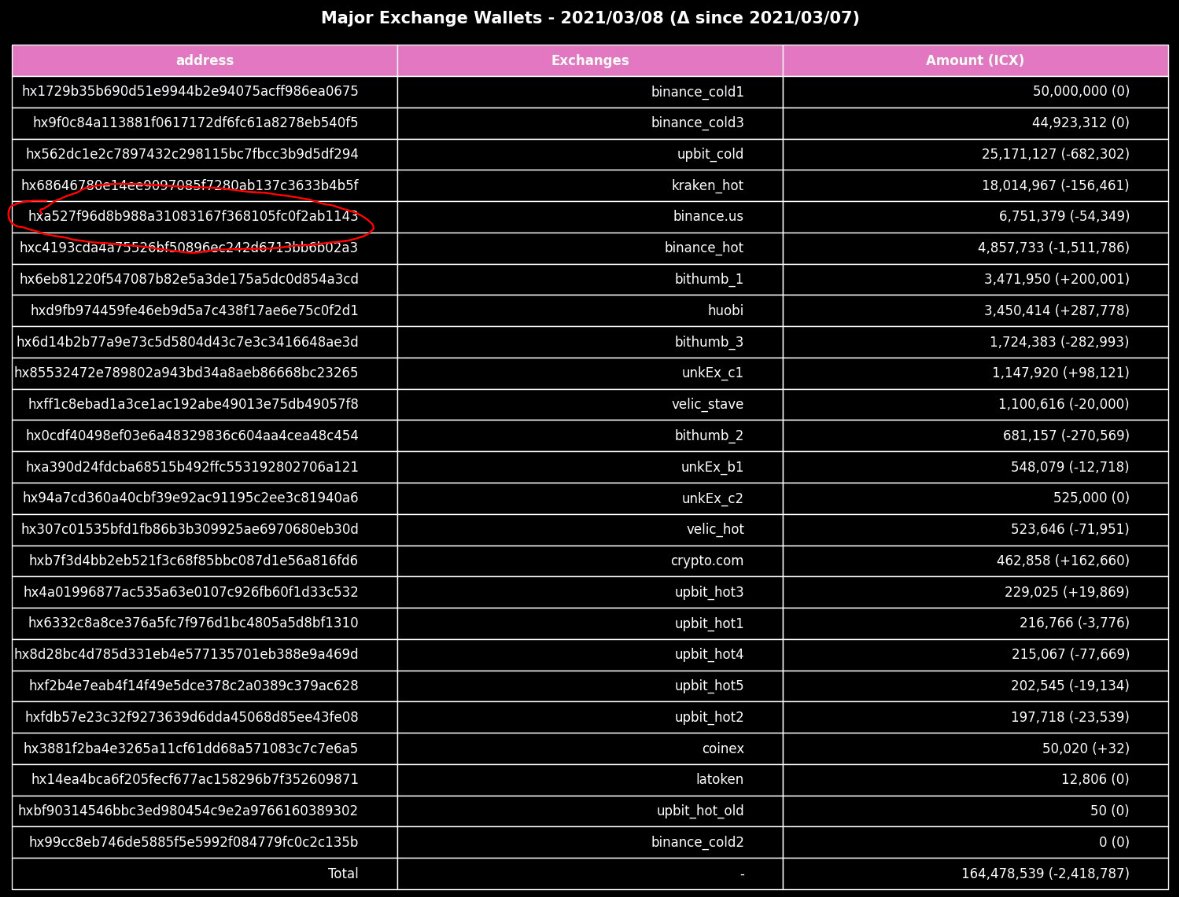Click amount 3,471,950 (+200,001)
This screenshot has height=897, width=1179.
1056,279
